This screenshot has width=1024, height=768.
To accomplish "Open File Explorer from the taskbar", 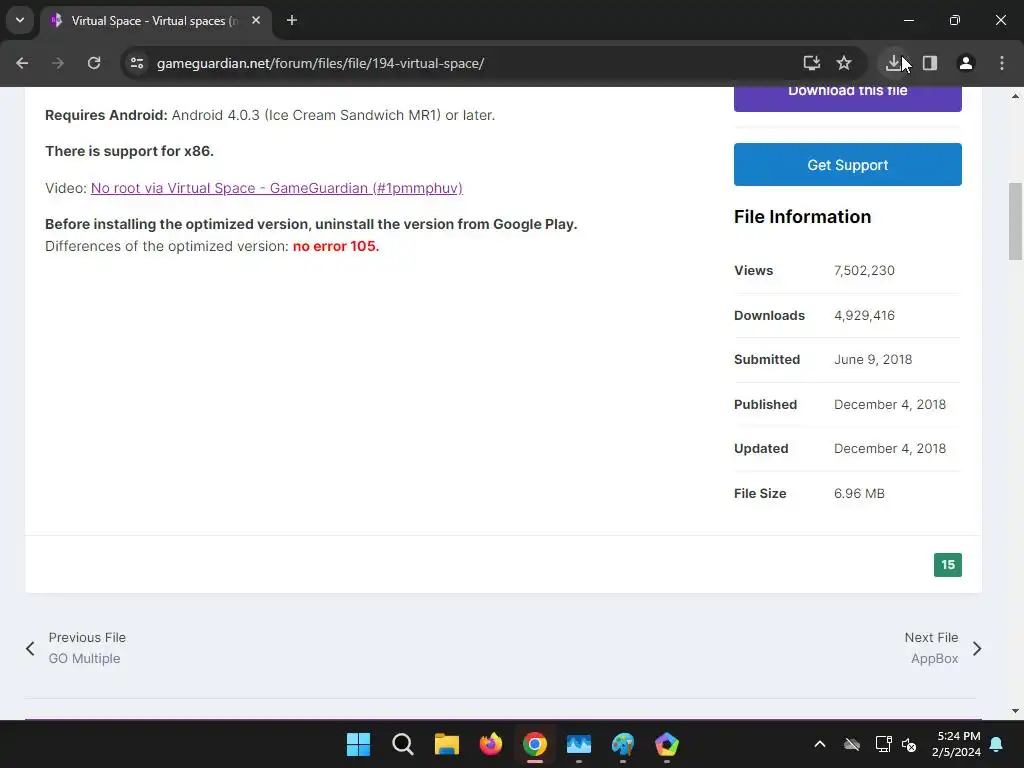I will coord(447,744).
